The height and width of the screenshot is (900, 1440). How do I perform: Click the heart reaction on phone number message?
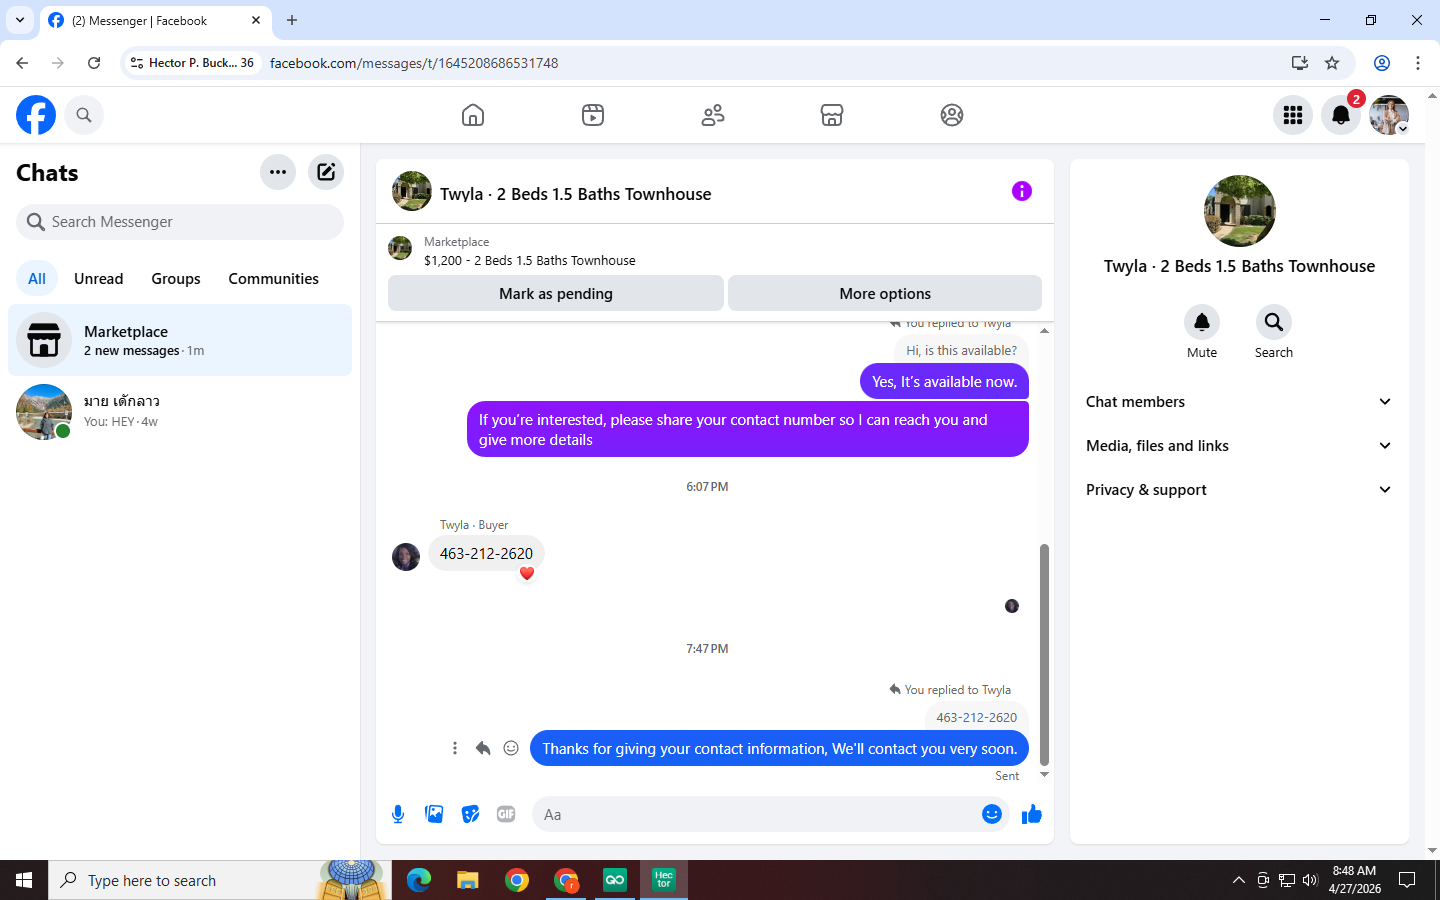527,573
